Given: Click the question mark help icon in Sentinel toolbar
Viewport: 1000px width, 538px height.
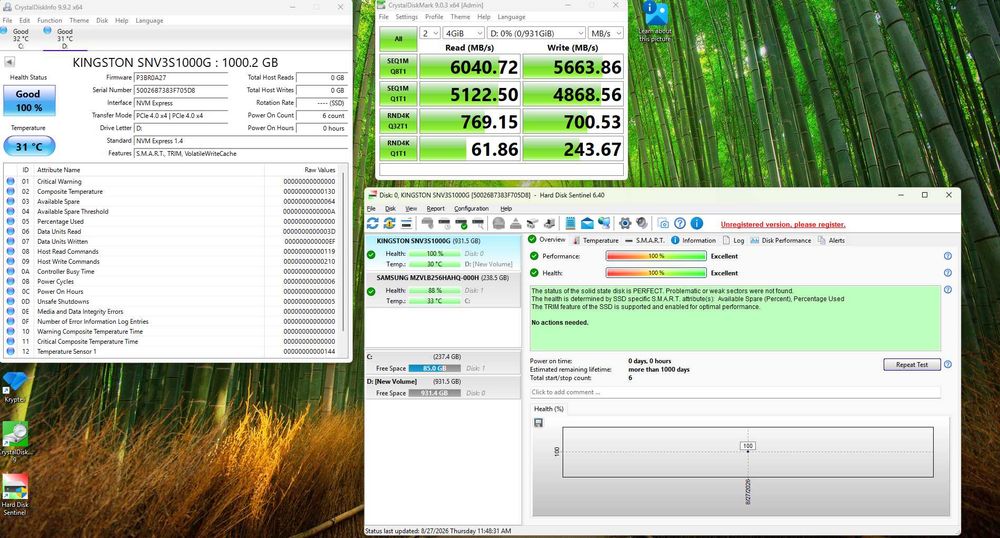Looking at the screenshot, I should tap(680, 223).
